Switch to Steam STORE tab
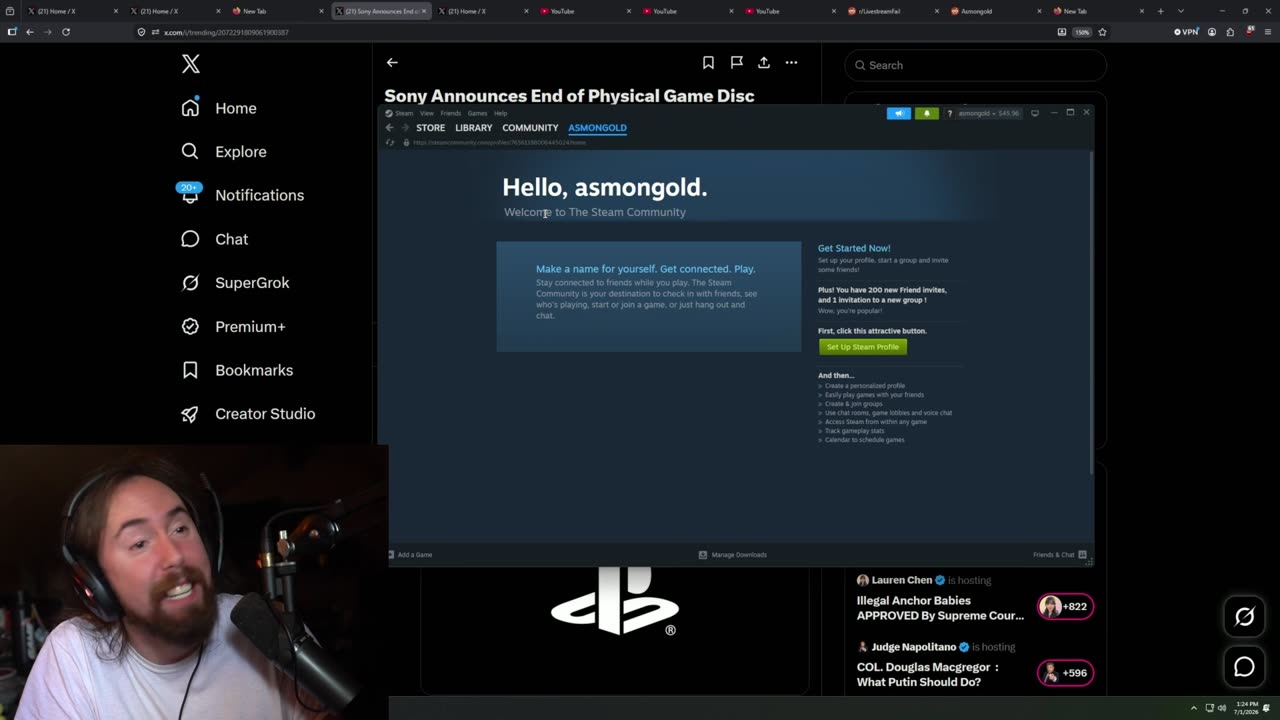 (x=431, y=128)
